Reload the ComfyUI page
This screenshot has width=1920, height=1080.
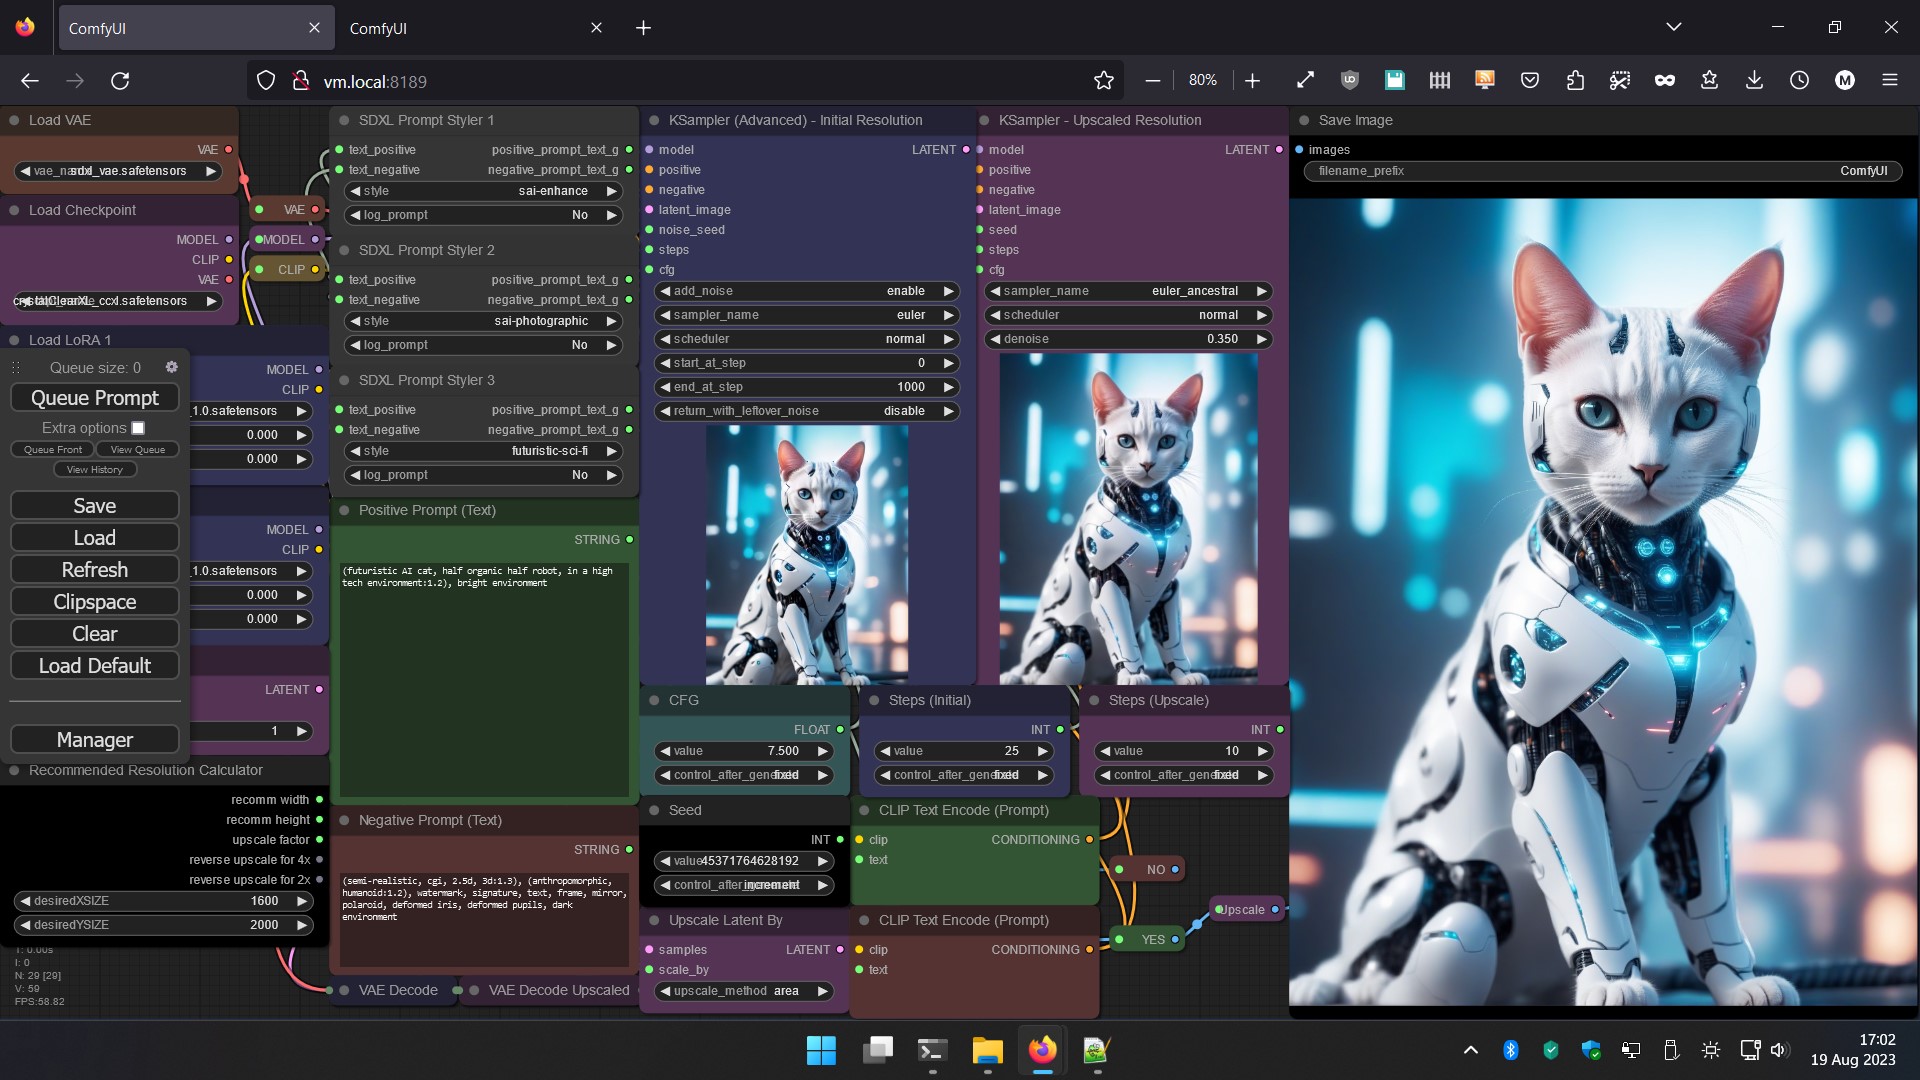(120, 81)
